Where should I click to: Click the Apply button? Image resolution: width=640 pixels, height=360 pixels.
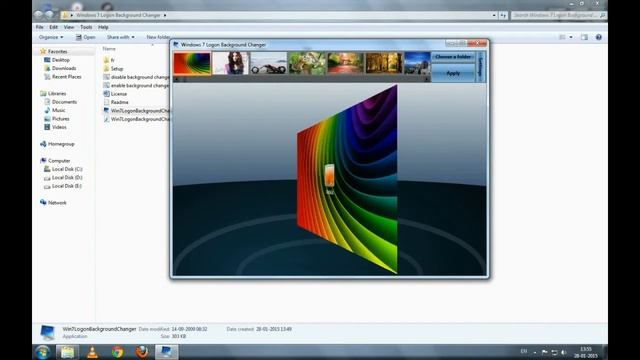453,73
